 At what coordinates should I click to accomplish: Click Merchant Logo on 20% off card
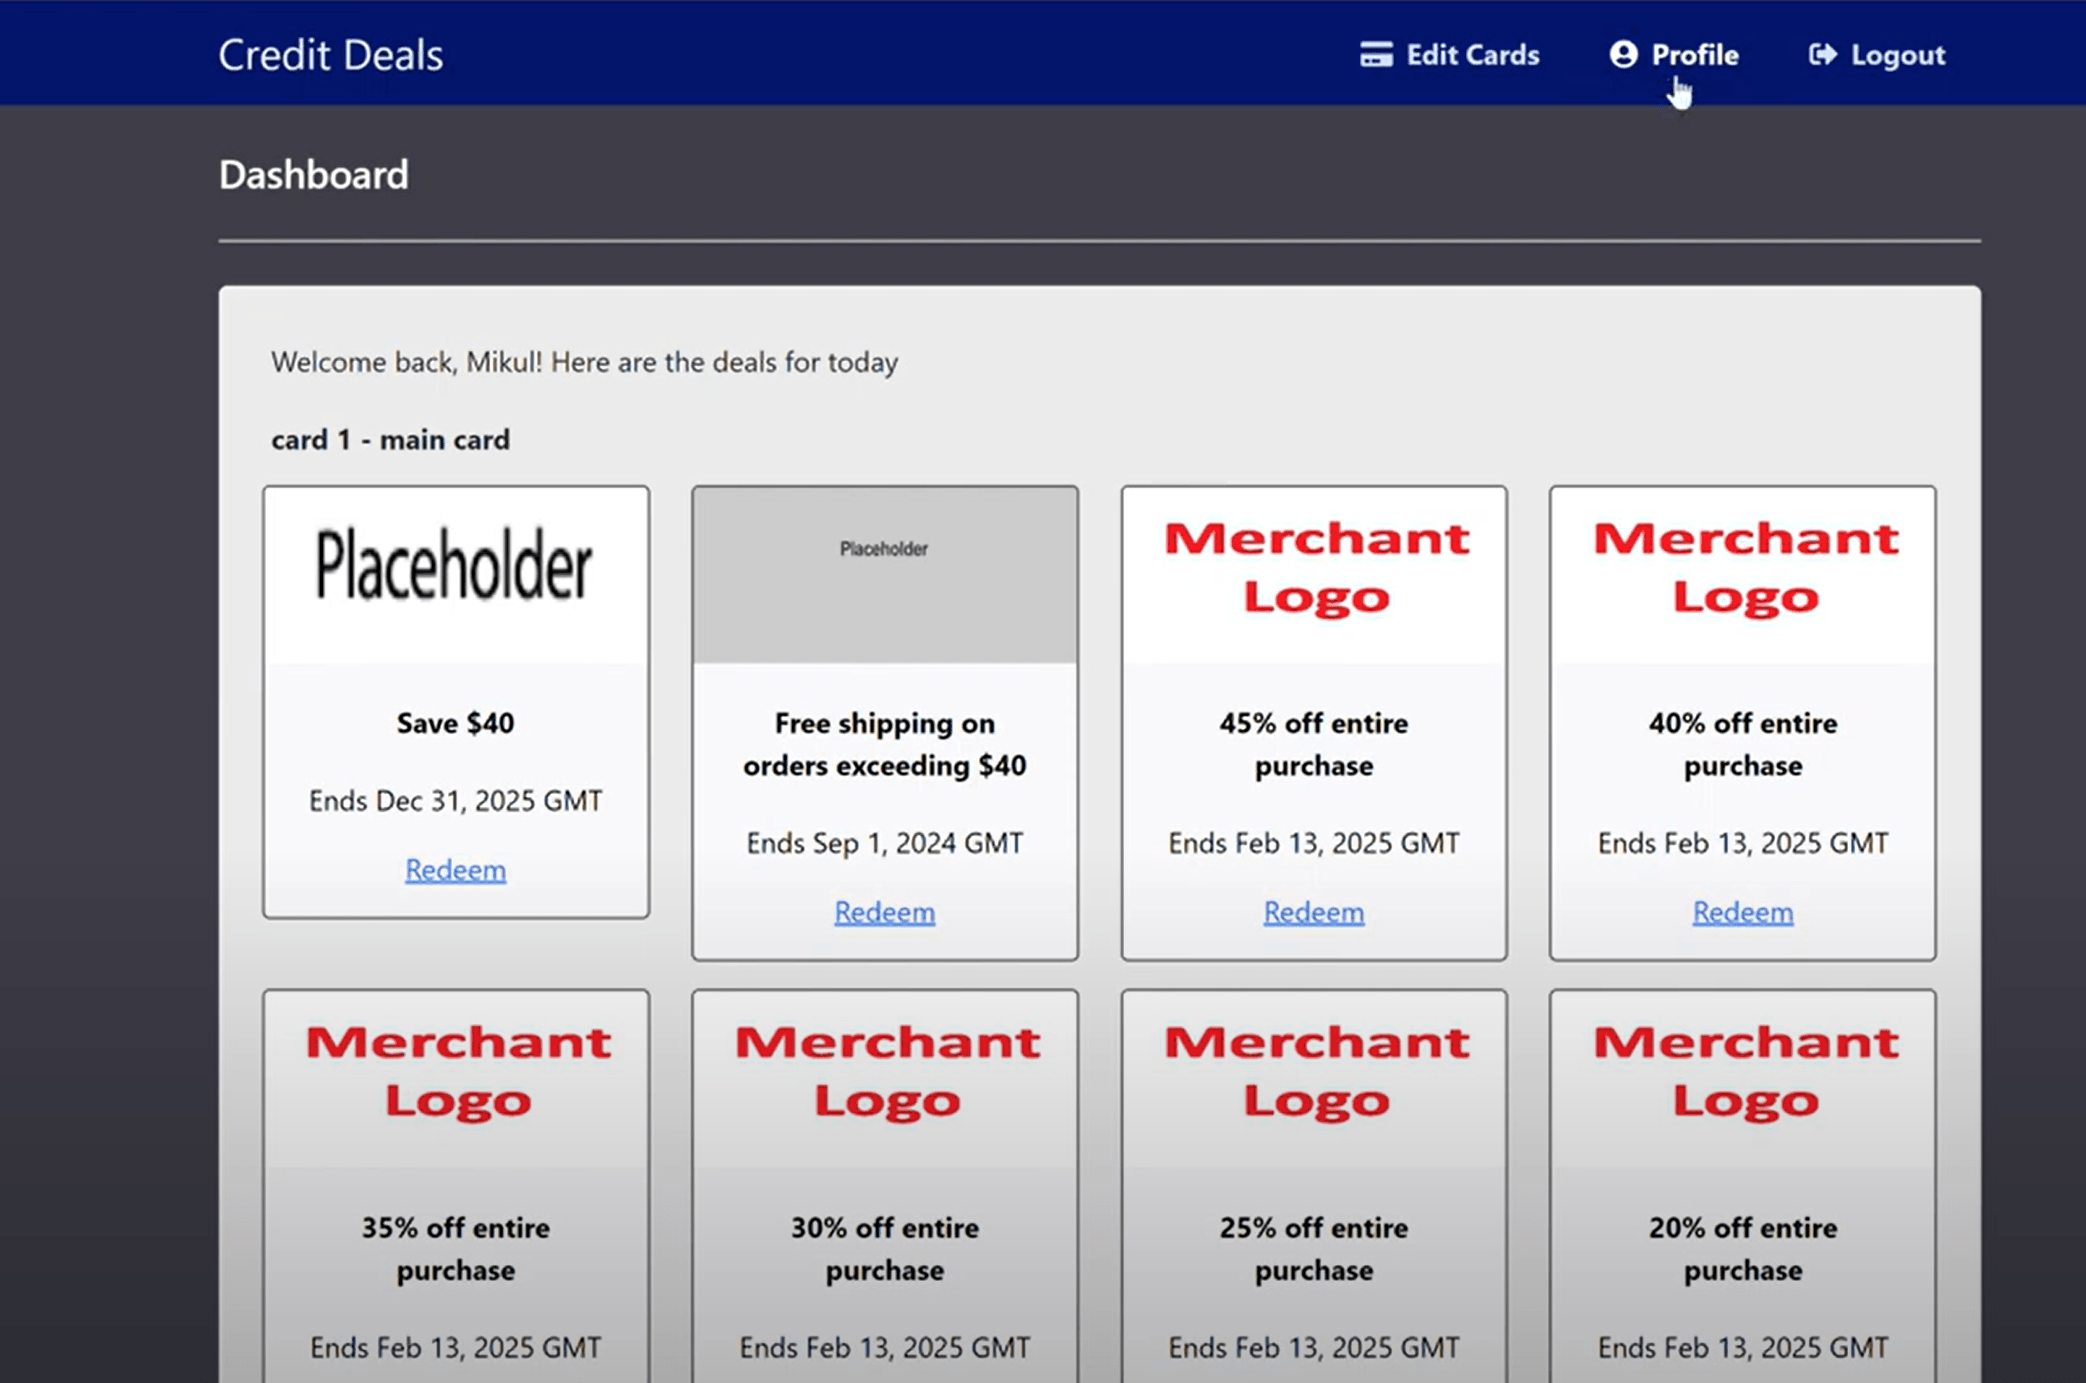click(1744, 1072)
